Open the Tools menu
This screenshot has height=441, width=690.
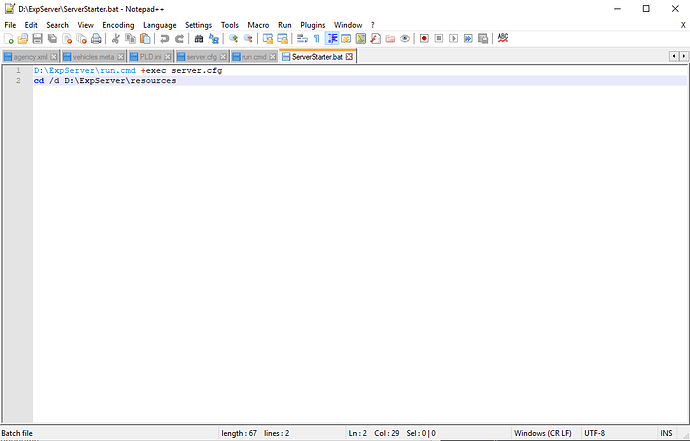coord(230,25)
